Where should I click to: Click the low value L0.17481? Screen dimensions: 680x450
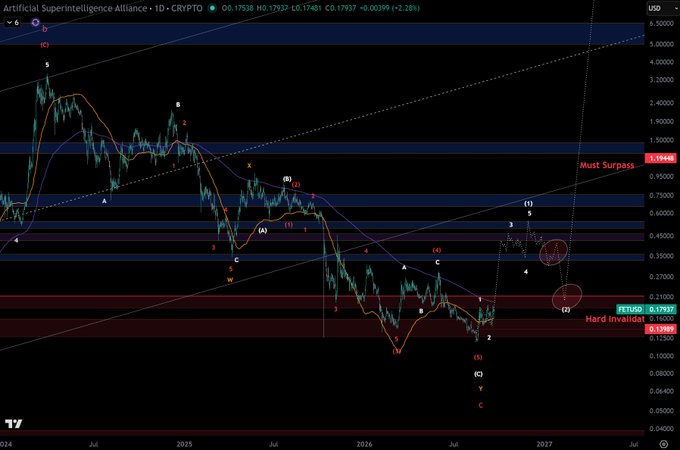[306, 8]
